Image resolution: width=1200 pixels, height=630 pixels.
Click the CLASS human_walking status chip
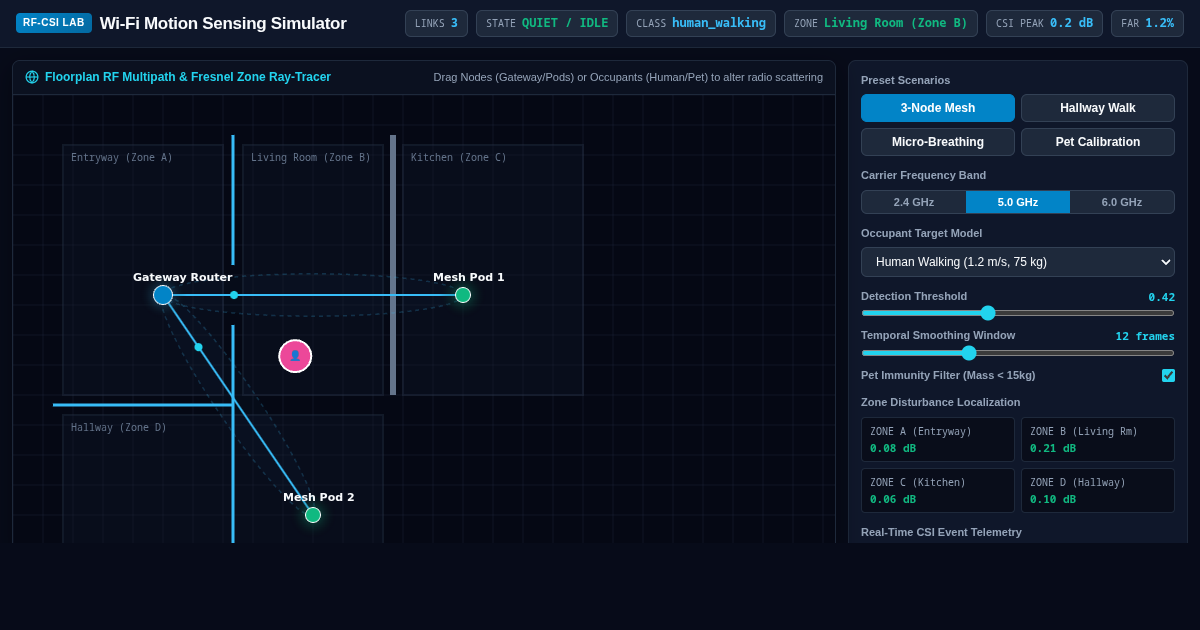(701, 23)
